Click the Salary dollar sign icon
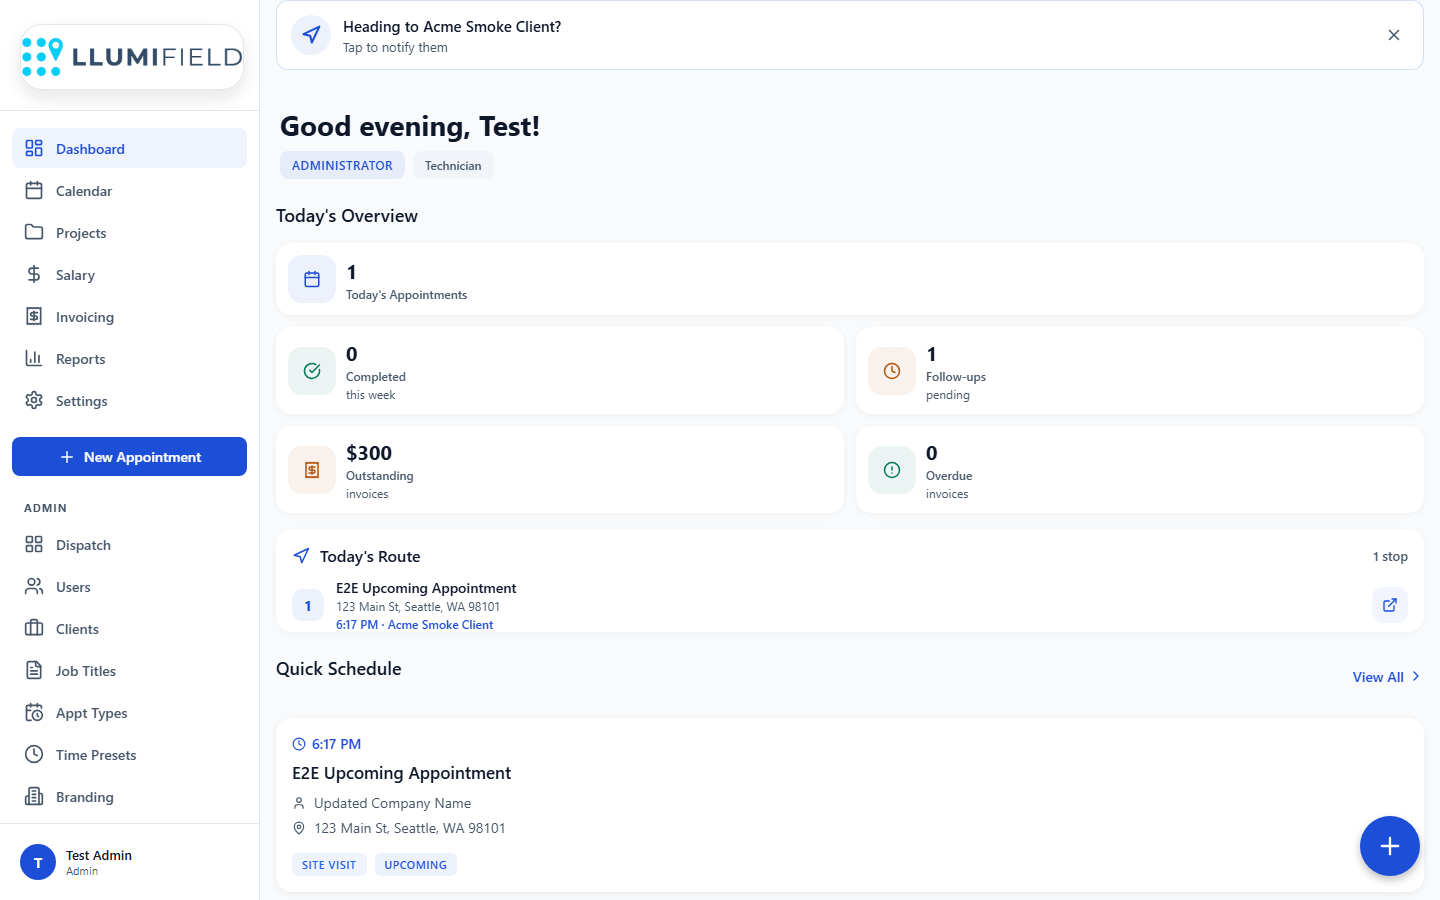1440x900 pixels. 34,274
